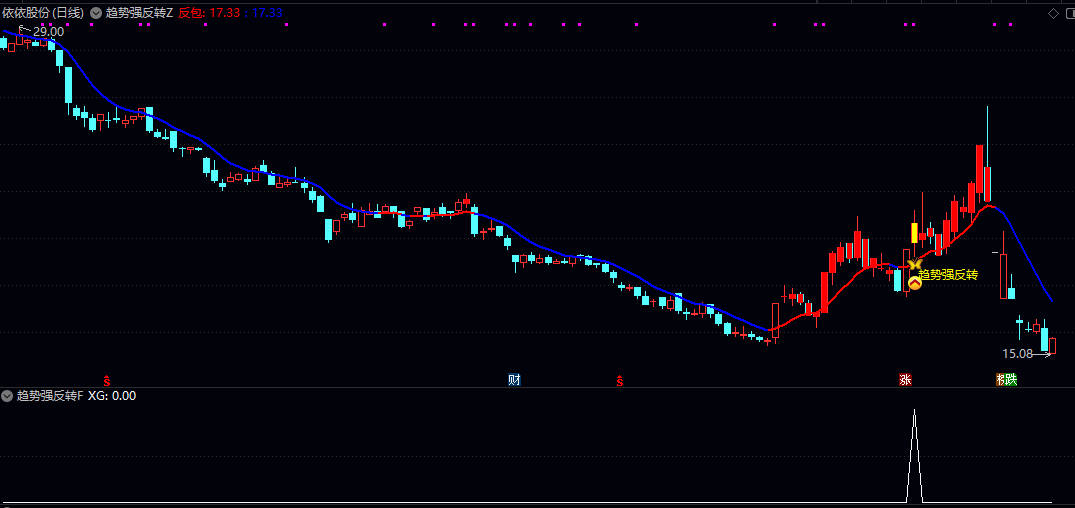
Task: Click the 29.00 high price label
Action: [x=48, y=32]
